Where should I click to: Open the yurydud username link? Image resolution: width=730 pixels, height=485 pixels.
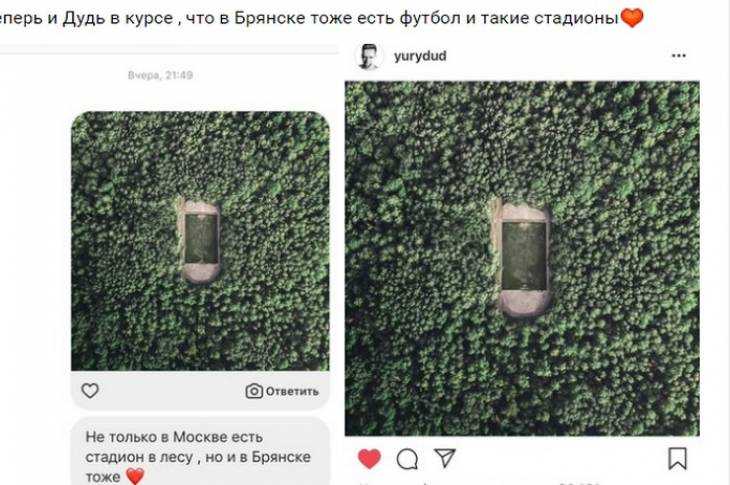click(x=420, y=56)
